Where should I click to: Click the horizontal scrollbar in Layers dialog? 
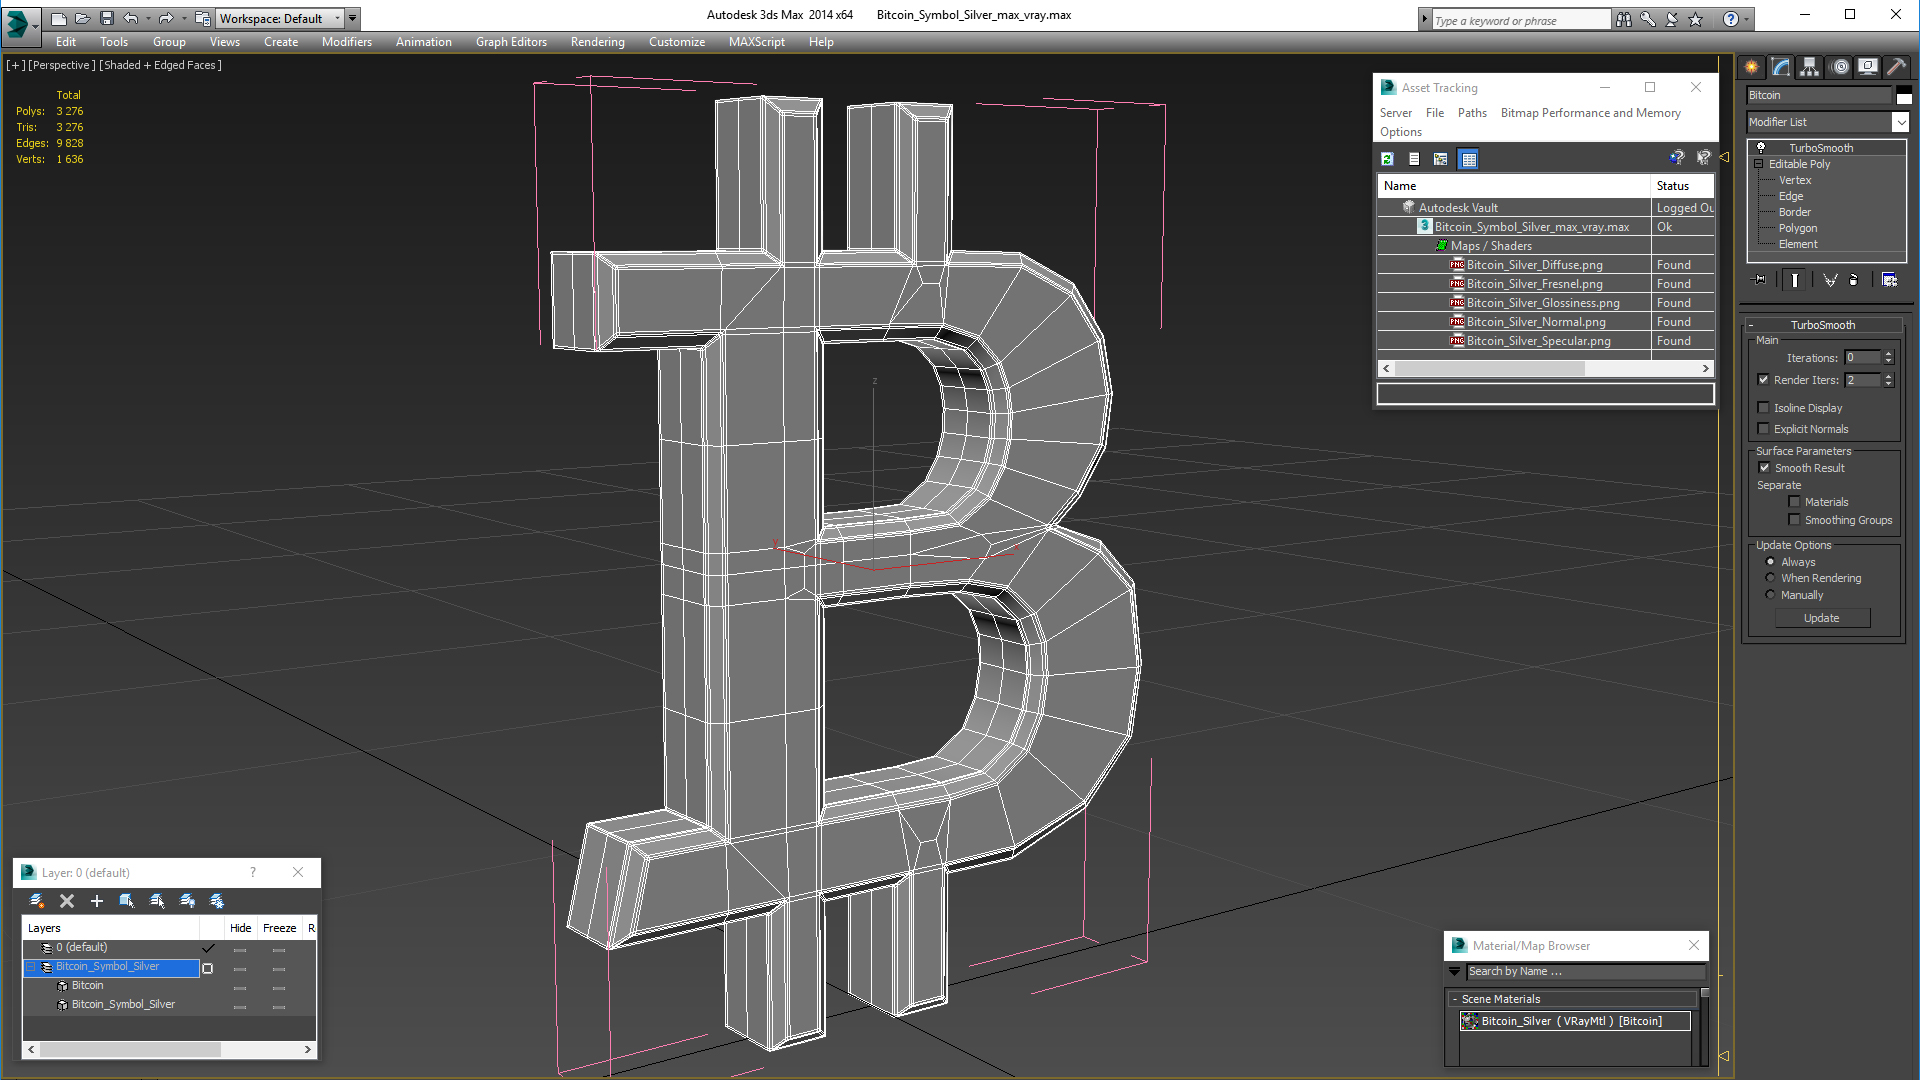[x=130, y=1049]
